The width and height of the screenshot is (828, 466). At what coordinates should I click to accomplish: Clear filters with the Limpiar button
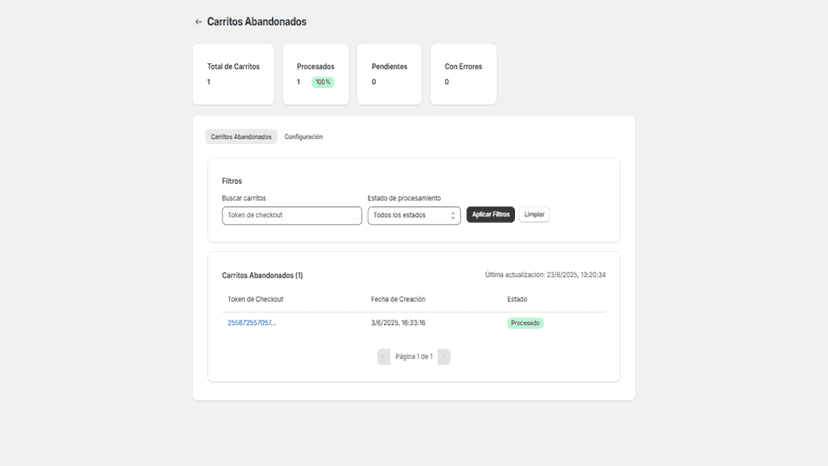(x=534, y=215)
